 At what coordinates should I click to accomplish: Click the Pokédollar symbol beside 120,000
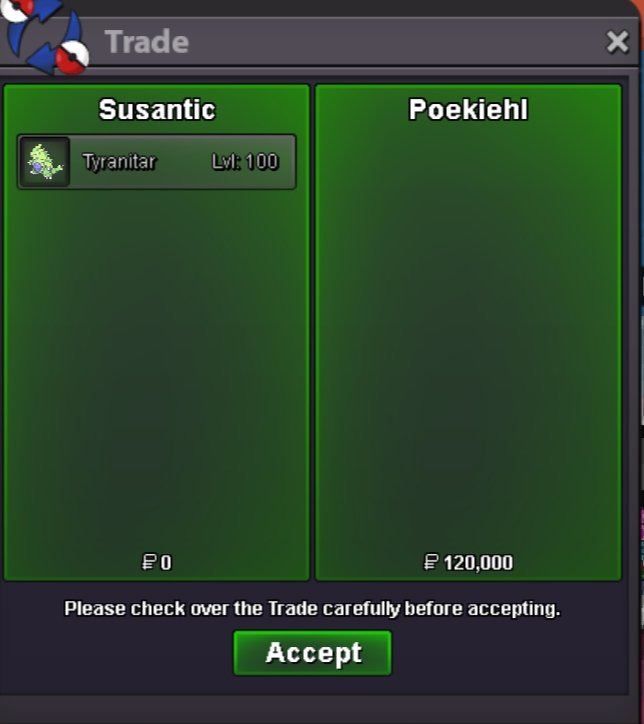click(x=431, y=563)
